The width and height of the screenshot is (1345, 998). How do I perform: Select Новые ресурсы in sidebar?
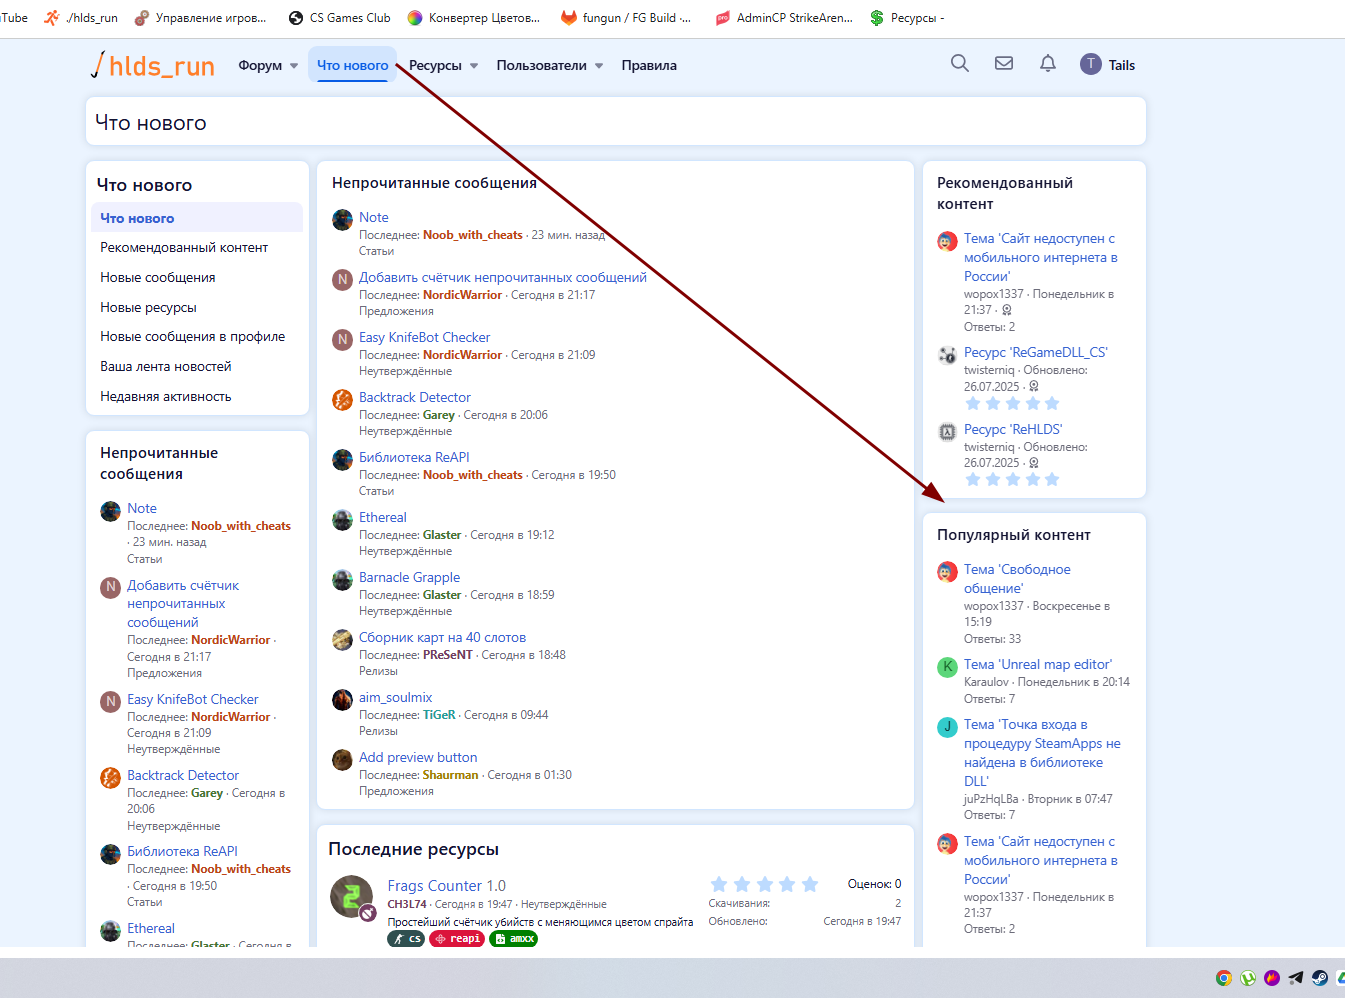click(148, 307)
